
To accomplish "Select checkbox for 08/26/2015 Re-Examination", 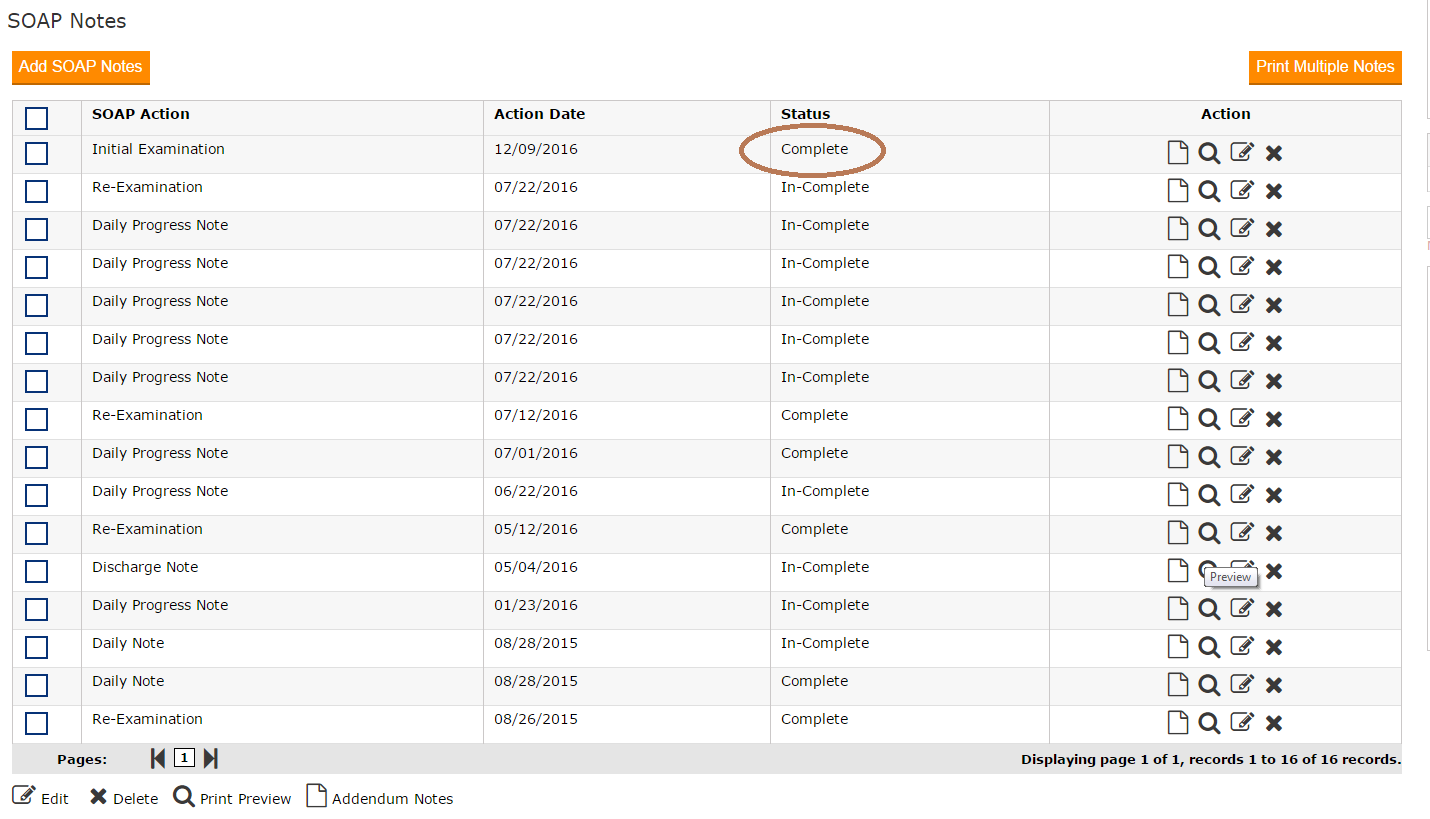I will [x=37, y=723].
